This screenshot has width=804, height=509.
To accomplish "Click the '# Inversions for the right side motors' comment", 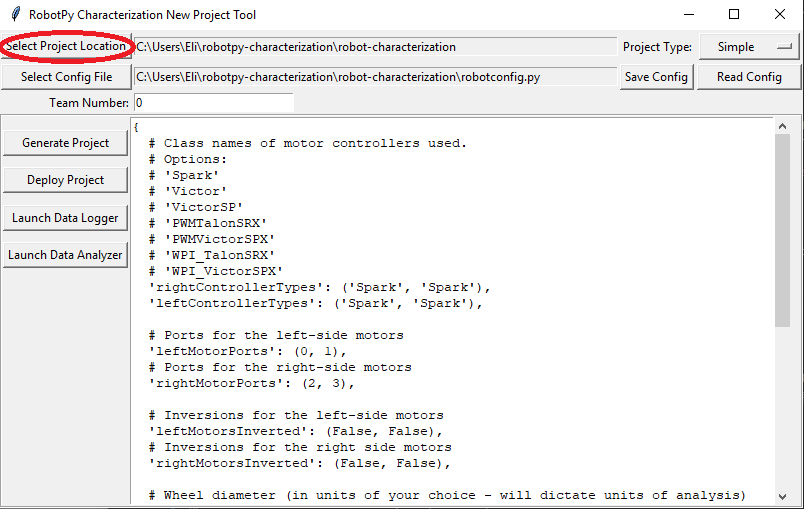I will [x=300, y=447].
